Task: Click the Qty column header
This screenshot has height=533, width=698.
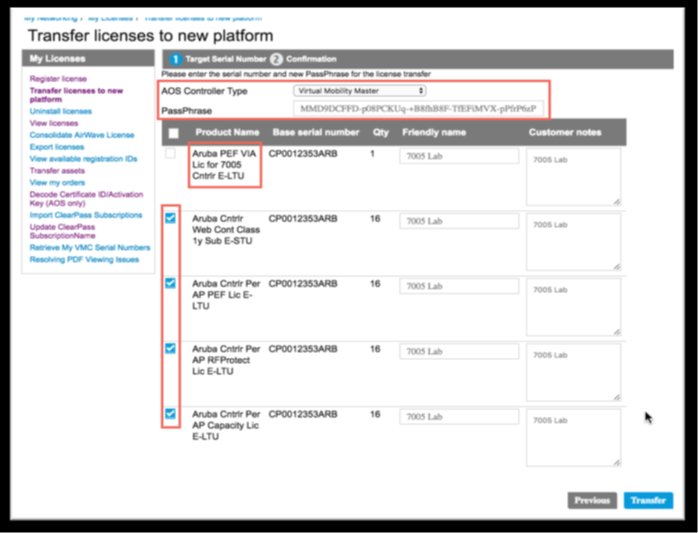Action: coord(381,132)
